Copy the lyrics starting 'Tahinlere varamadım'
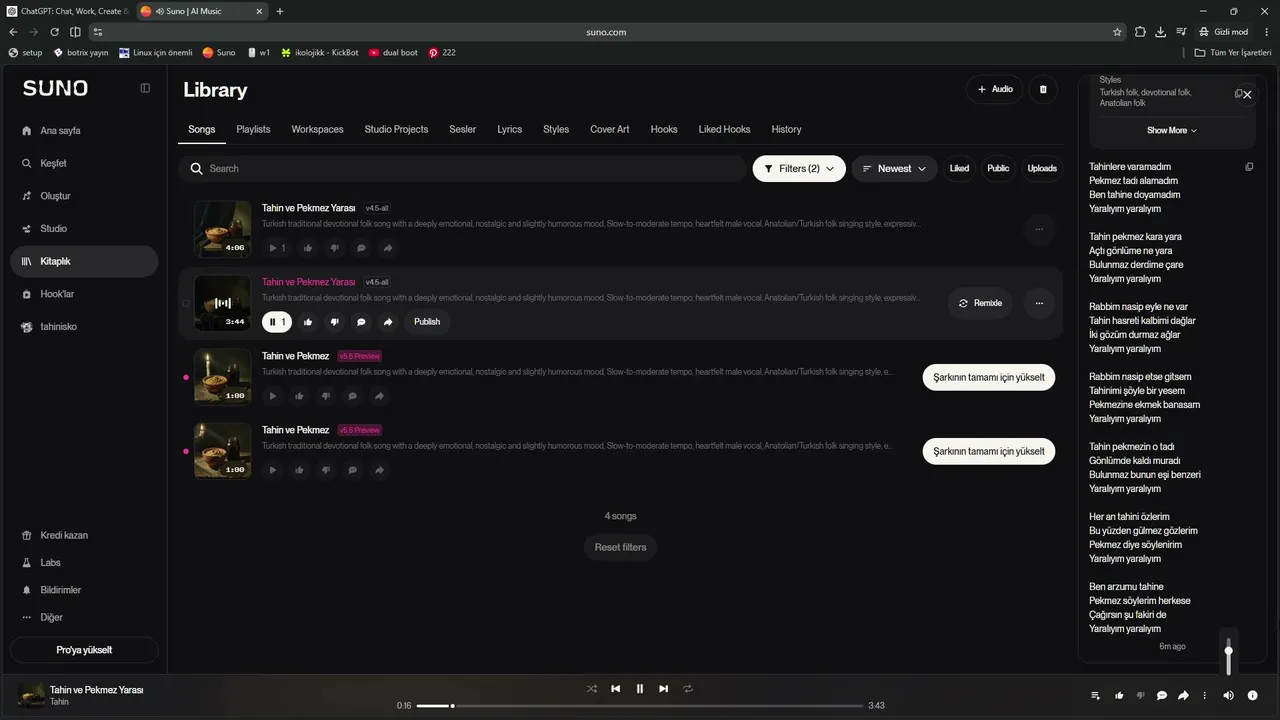 [1249, 167]
